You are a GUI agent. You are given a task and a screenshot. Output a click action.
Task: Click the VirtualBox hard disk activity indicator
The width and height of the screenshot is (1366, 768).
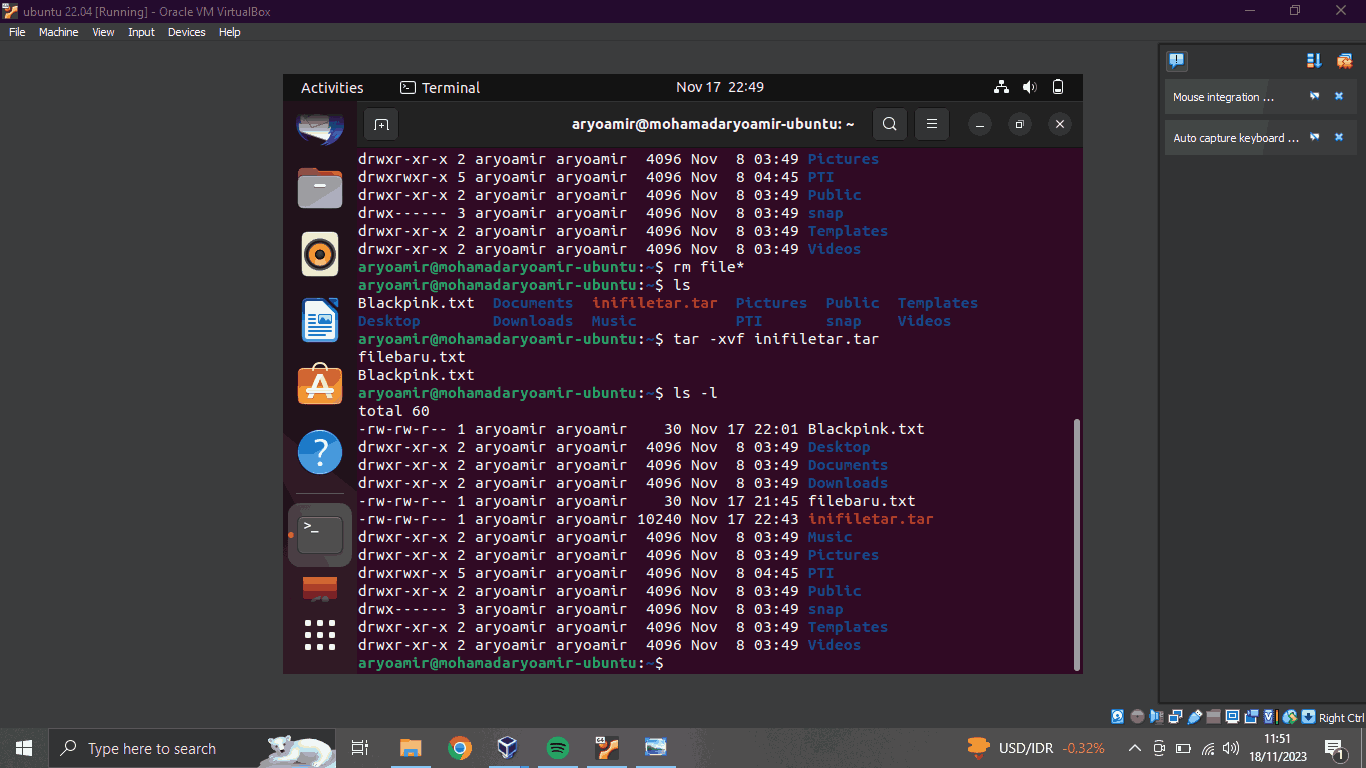click(x=1118, y=717)
